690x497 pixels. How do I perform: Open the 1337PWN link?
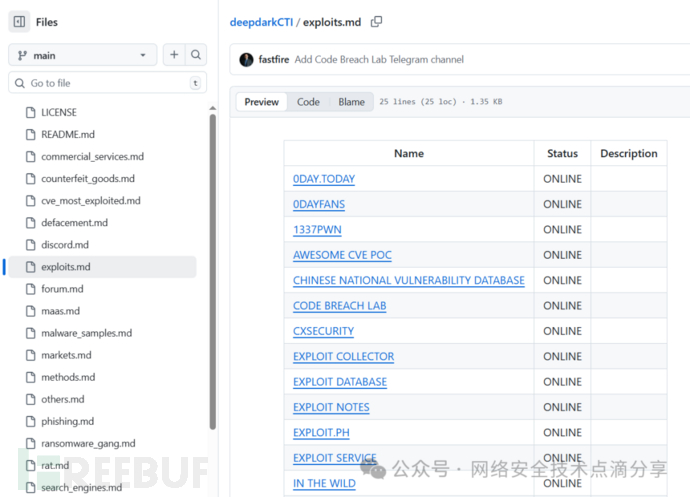click(x=317, y=229)
